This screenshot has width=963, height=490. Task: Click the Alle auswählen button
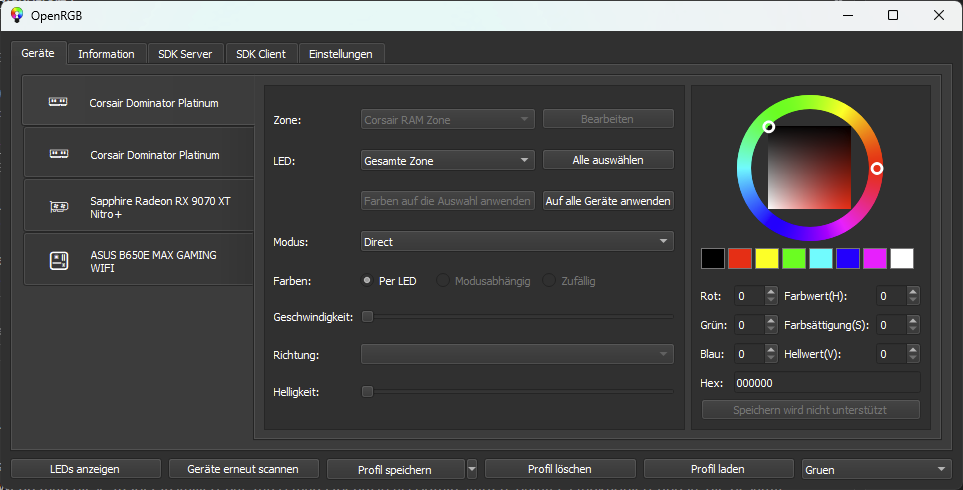(x=608, y=160)
